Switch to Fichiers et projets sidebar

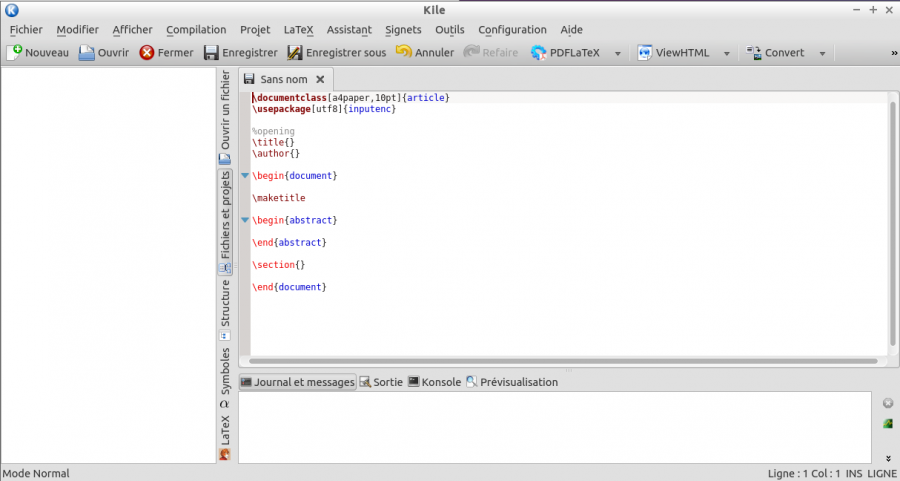(225, 222)
